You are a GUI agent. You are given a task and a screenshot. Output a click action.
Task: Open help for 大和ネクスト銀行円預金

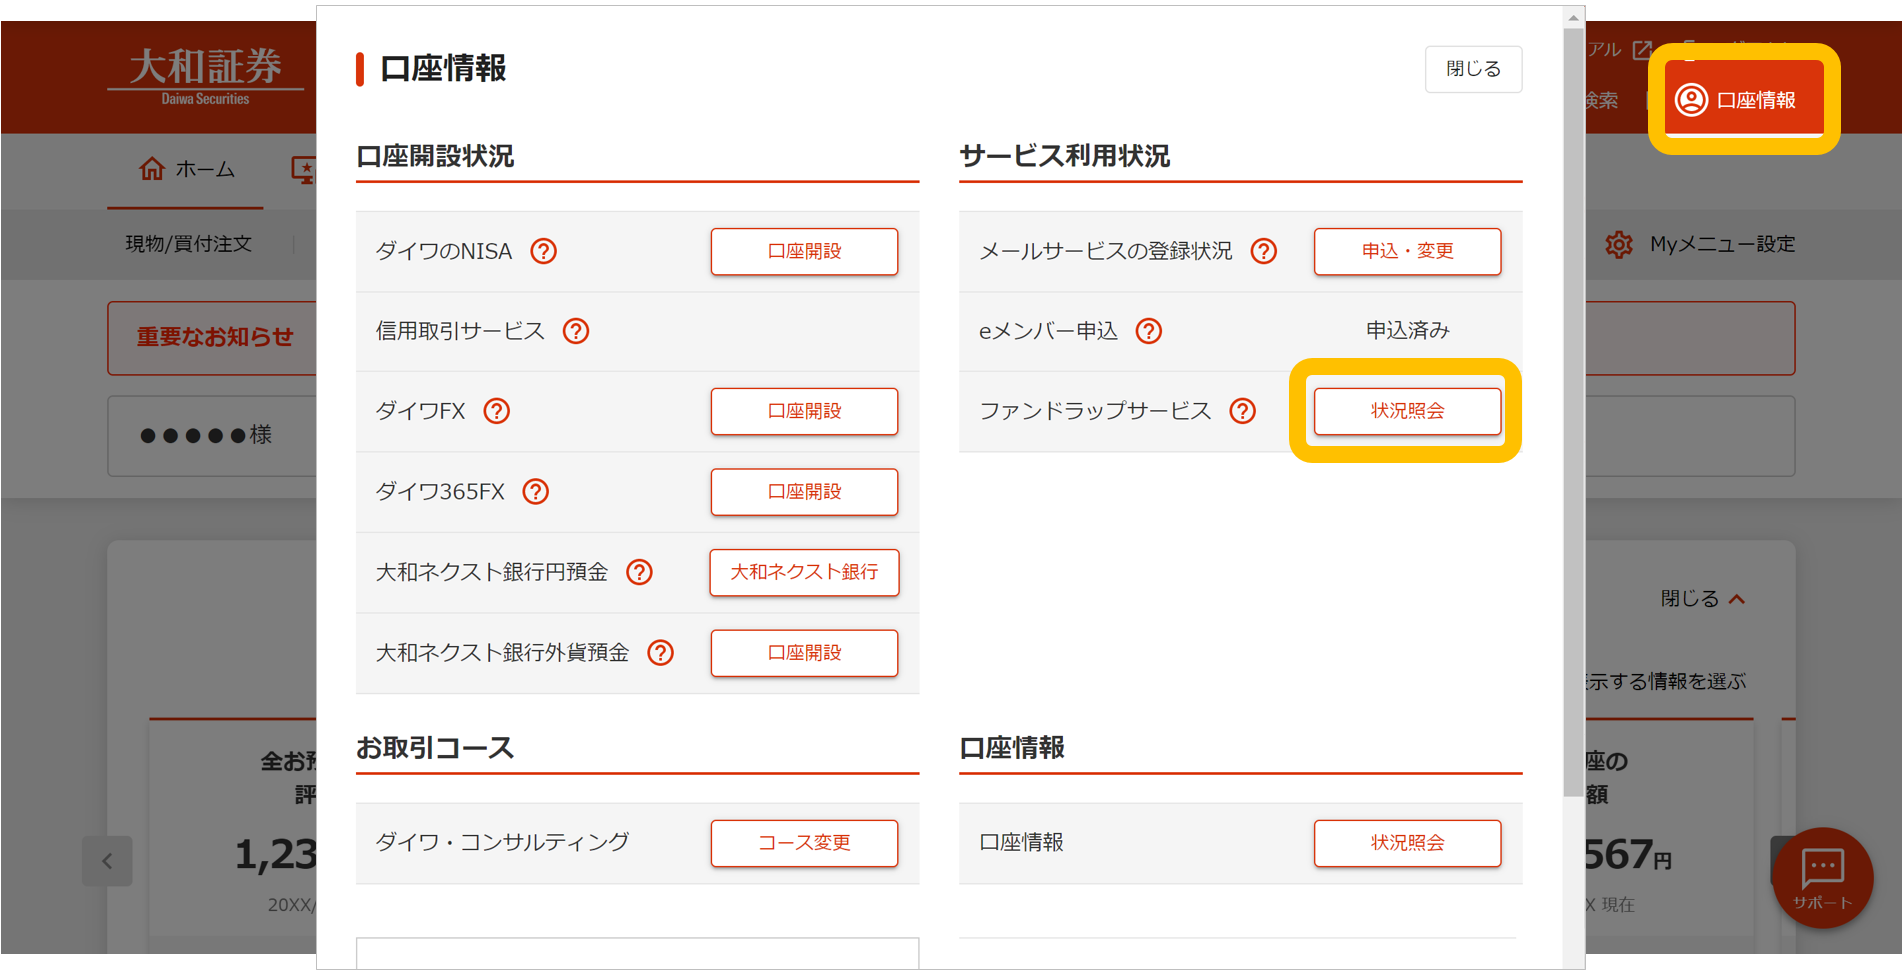point(639,572)
